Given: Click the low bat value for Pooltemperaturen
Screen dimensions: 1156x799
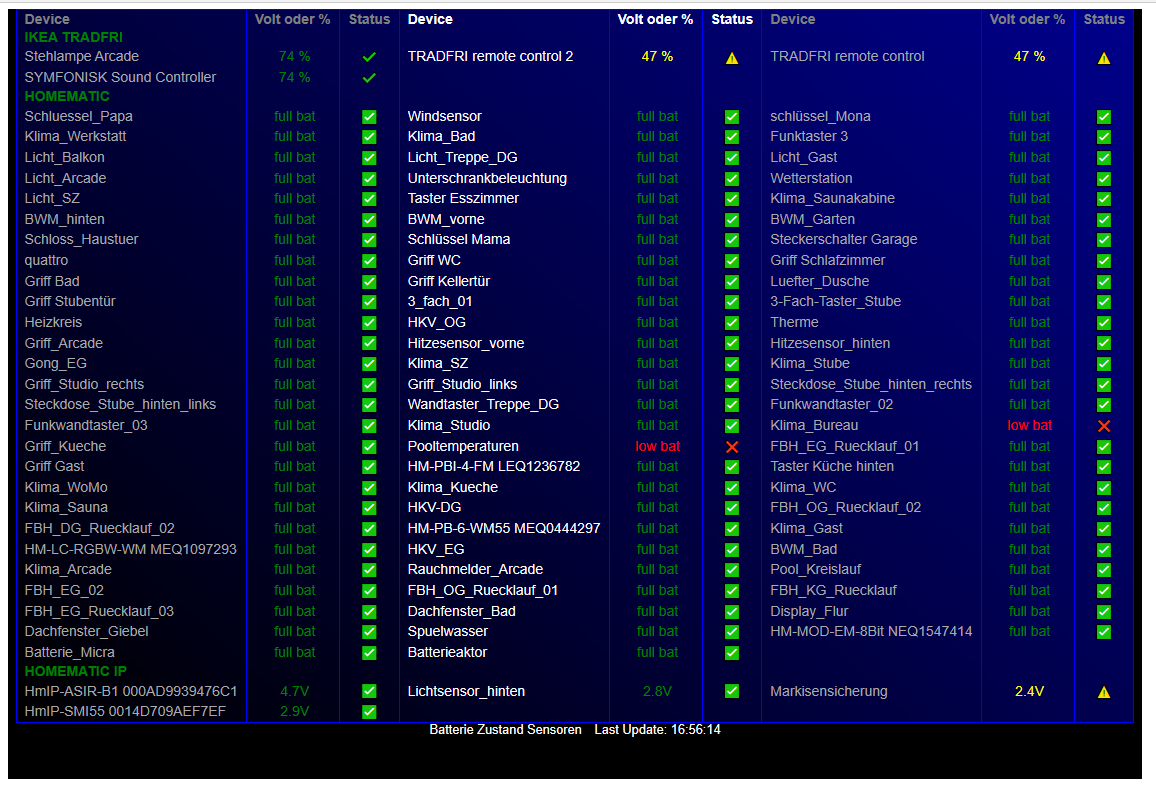Looking at the screenshot, I should 658,446.
